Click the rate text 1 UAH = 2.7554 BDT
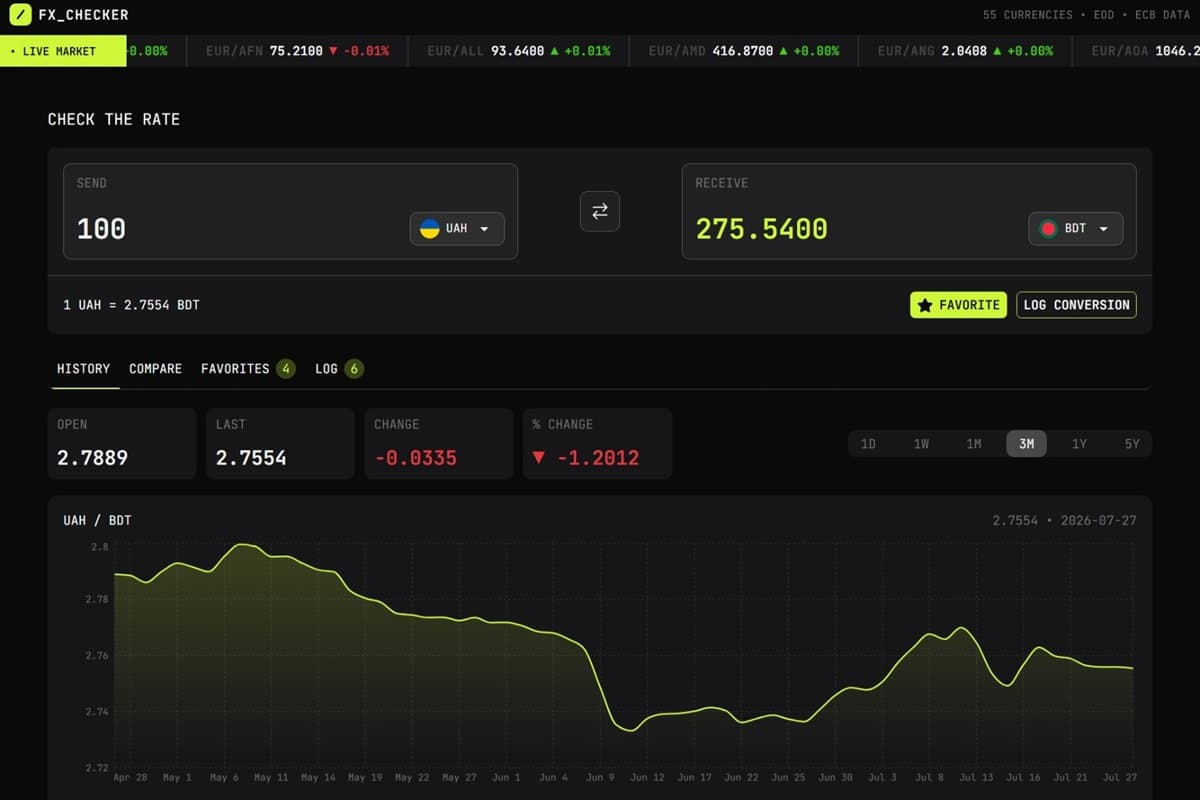The height and width of the screenshot is (800, 1200). coord(131,305)
